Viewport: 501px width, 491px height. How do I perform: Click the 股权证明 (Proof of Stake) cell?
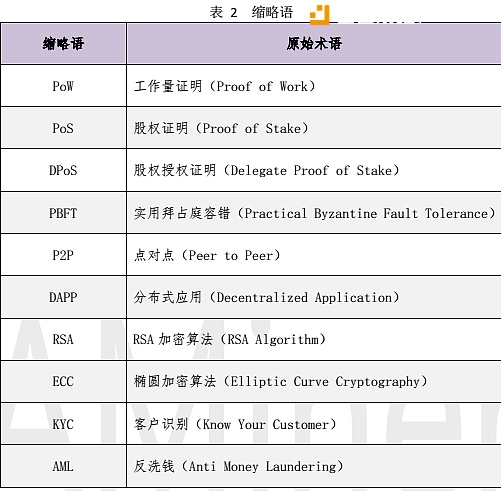tap(314, 128)
